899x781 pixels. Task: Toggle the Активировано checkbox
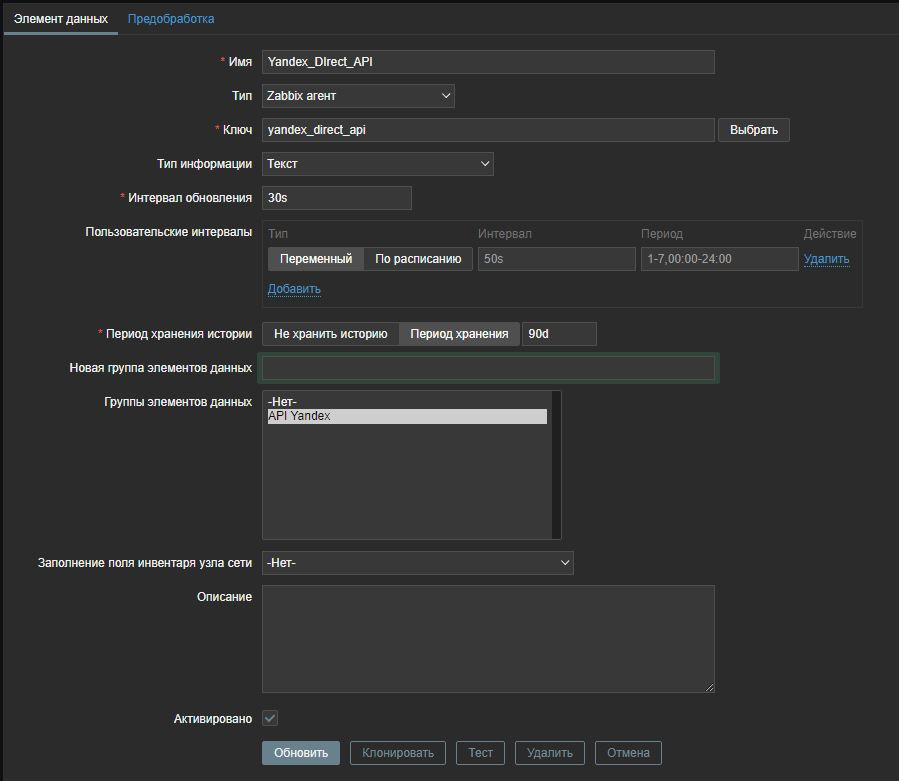point(270,718)
